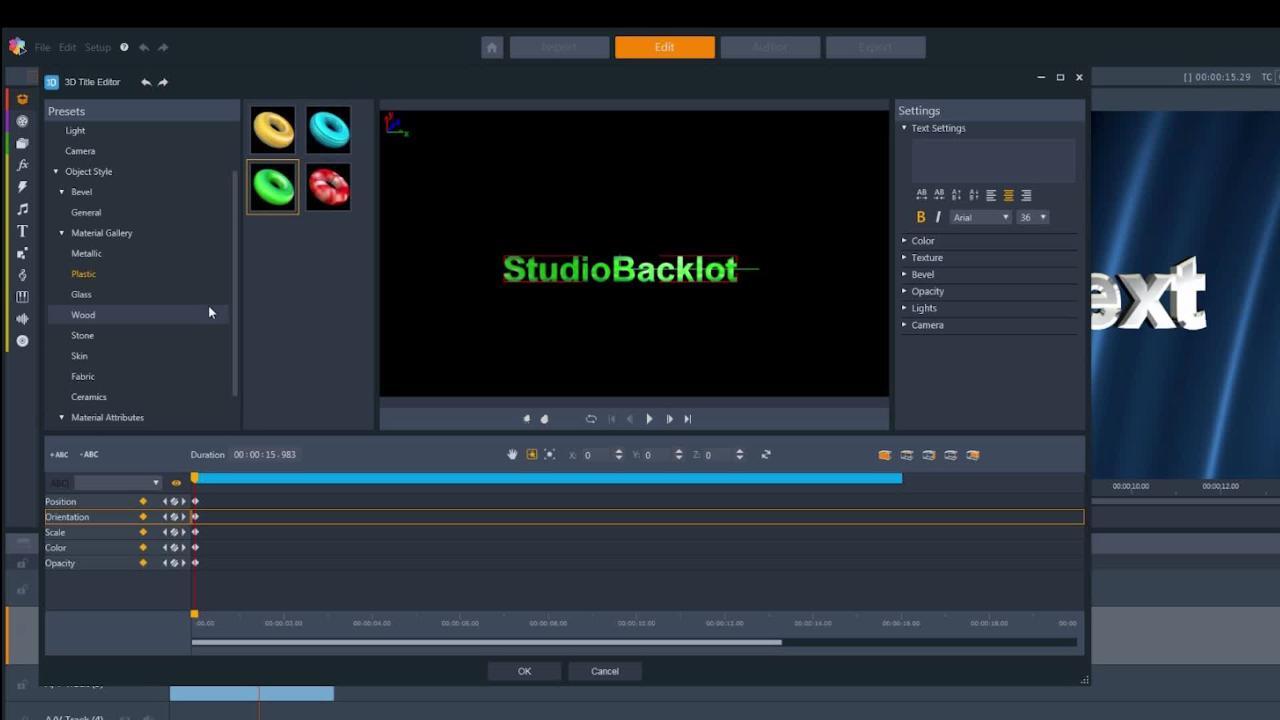Choose the cyan plastic donut preset
This screenshot has height=720, width=1280.
[x=328, y=130]
